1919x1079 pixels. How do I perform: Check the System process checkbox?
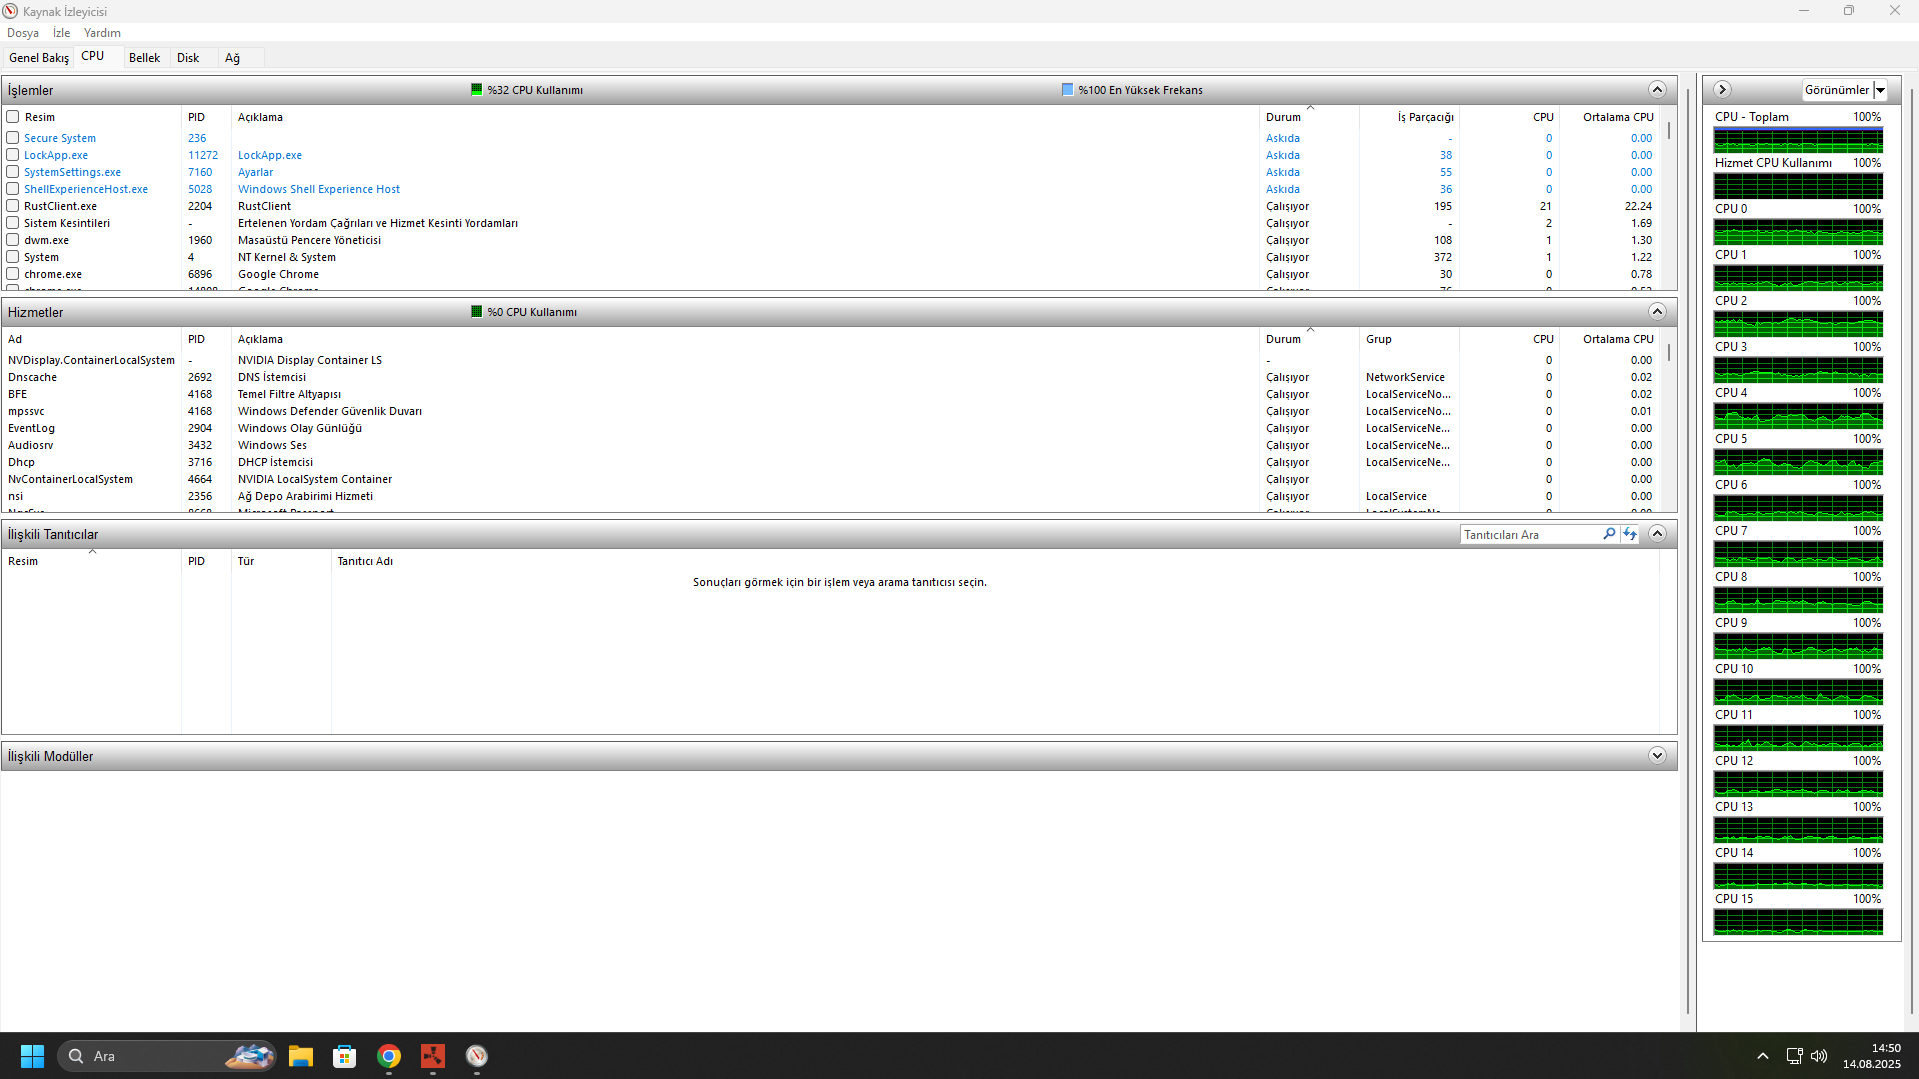(x=13, y=257)
